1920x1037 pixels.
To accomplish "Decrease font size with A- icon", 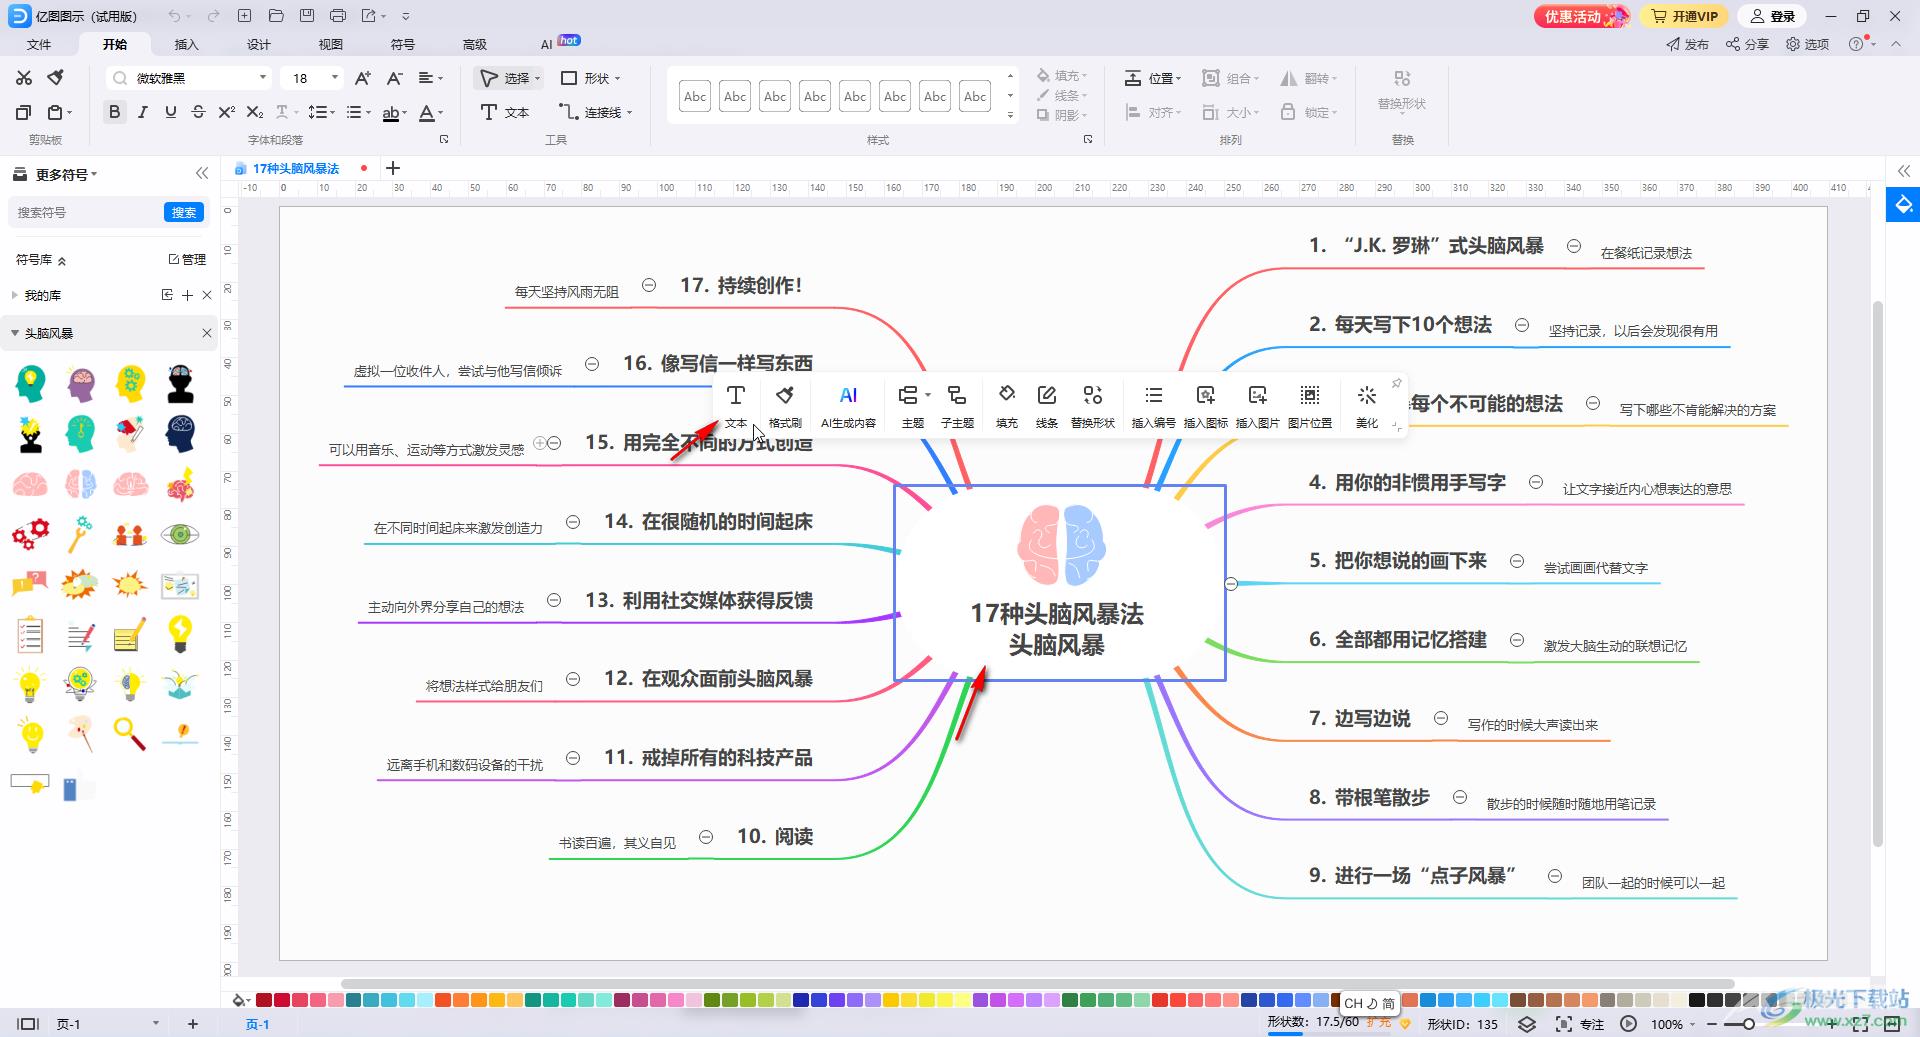I will (x=394, y=78).
